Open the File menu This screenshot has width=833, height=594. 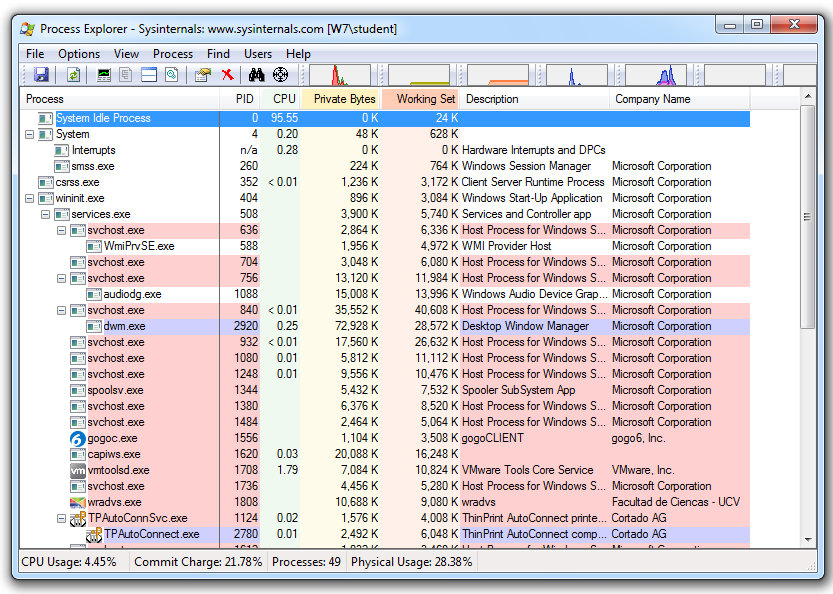pyautogui.click(x=35, y=54)
